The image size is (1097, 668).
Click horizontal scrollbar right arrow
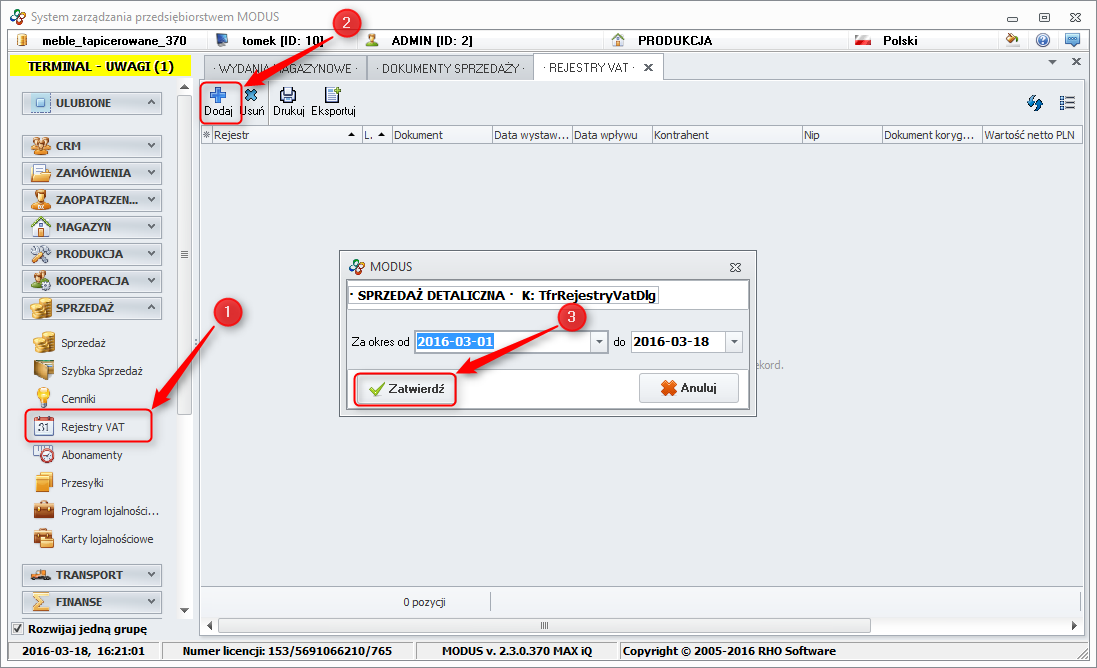(1074, 625)
